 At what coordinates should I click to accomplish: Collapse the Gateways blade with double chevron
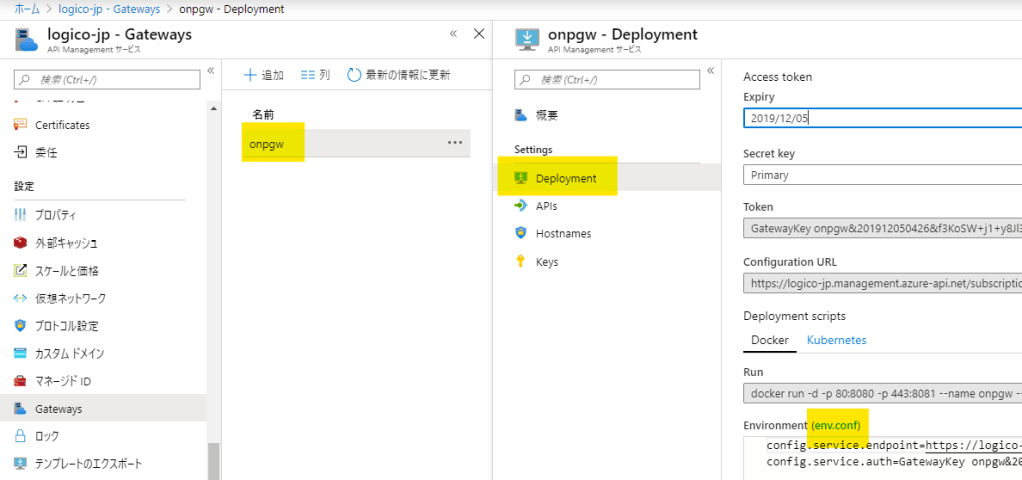(x=453, y=34)
